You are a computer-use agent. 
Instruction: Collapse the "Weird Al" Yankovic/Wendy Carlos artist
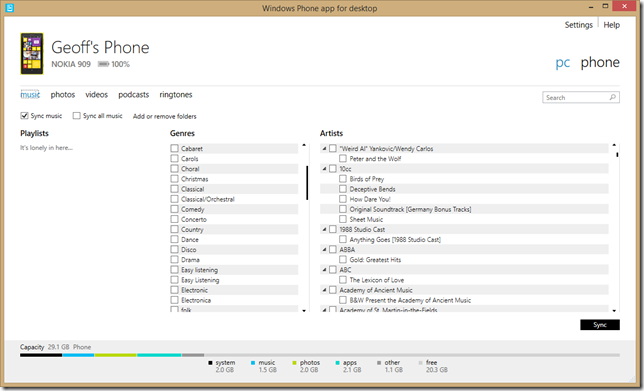[x=324, y=148]
